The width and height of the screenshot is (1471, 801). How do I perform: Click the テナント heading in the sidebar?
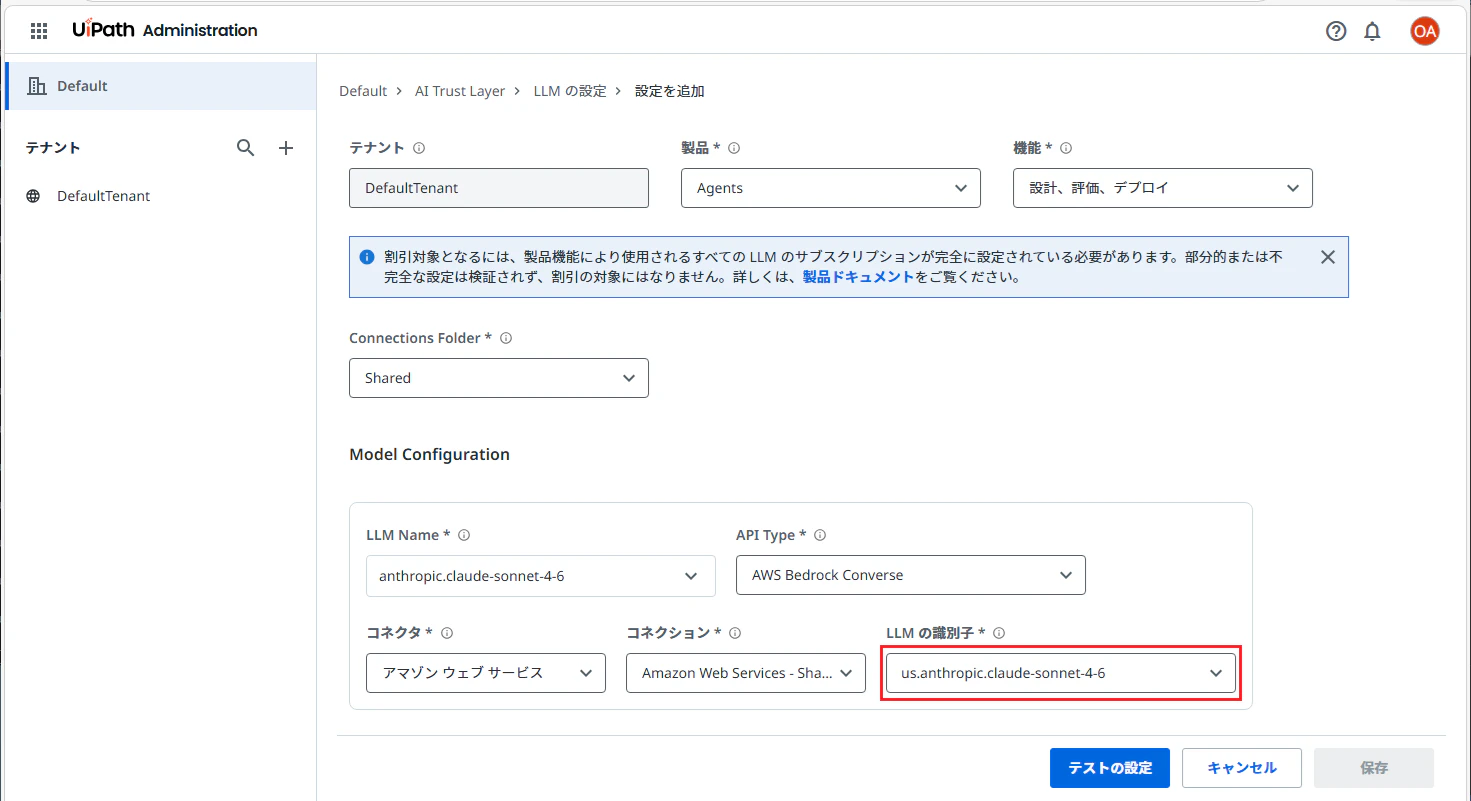coord(53,148)
